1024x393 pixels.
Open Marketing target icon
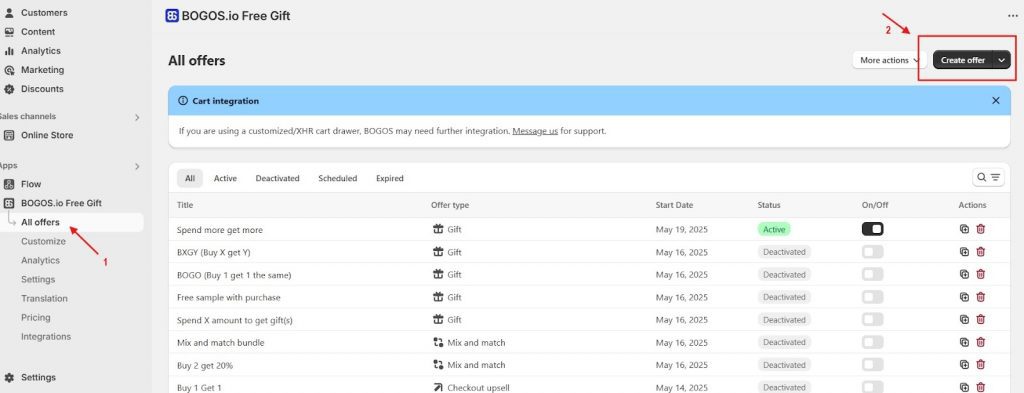coord(9,70)
